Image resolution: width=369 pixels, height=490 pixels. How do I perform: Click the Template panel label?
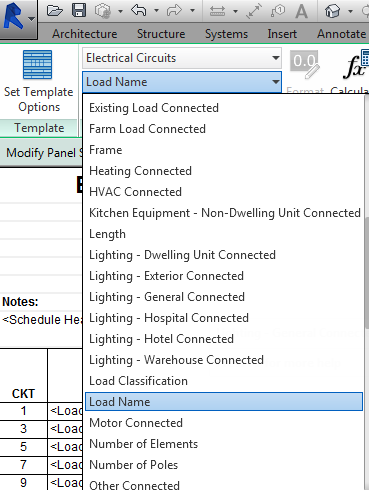39,128
